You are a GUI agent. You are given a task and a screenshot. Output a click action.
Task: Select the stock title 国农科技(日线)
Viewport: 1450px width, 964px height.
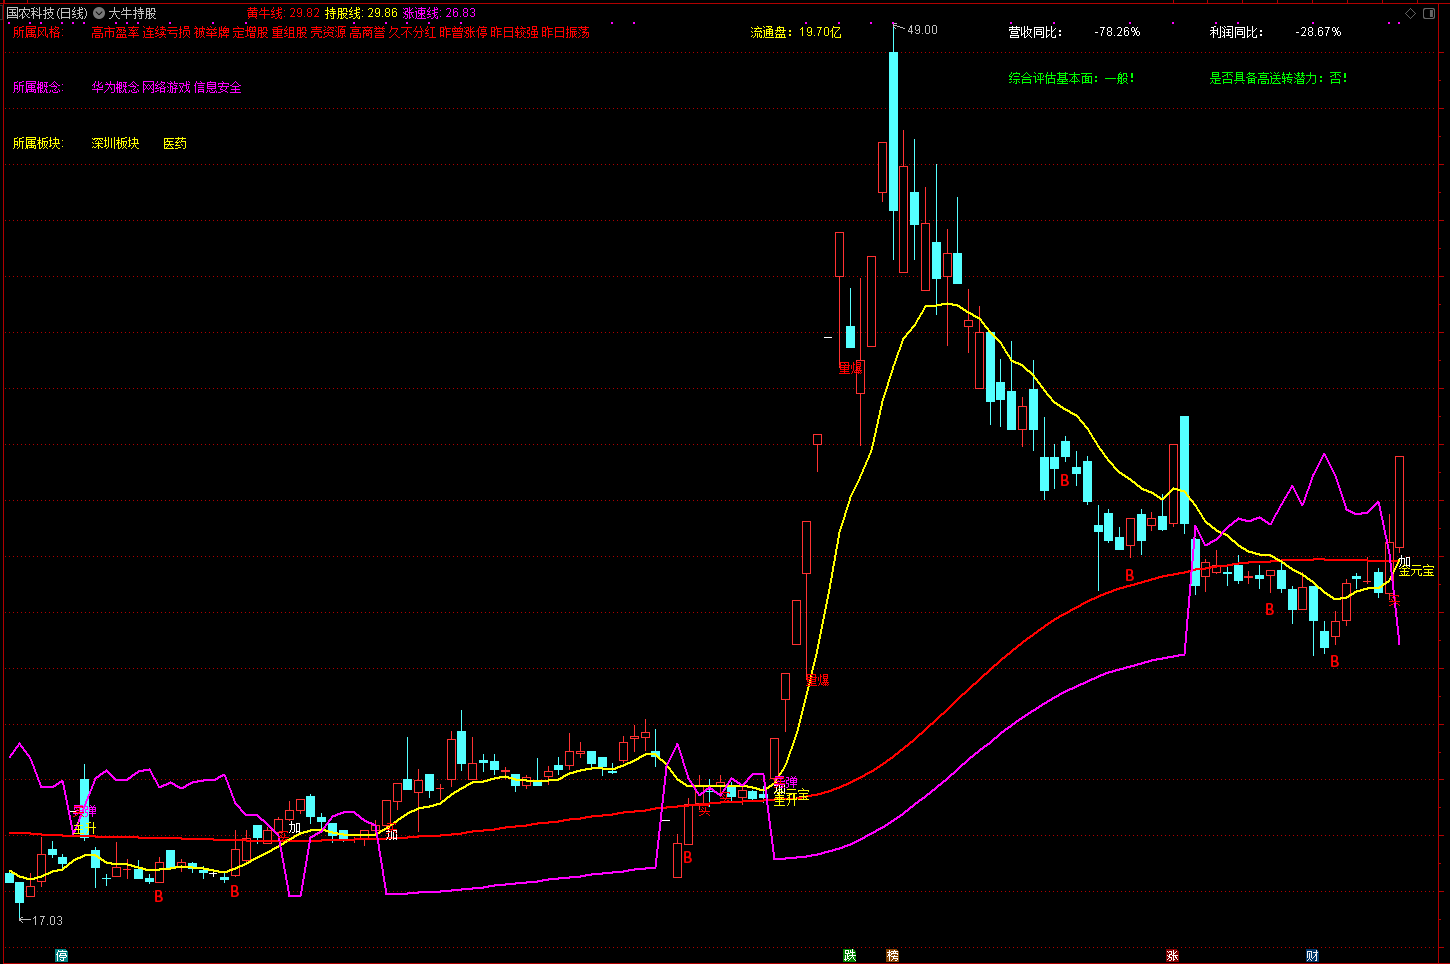[x=47, y=14]
